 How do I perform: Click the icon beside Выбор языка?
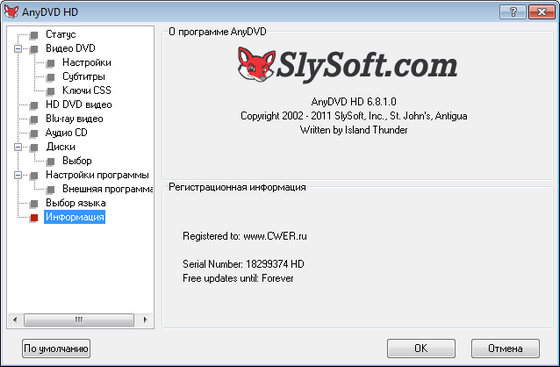(x=34, y=203)
